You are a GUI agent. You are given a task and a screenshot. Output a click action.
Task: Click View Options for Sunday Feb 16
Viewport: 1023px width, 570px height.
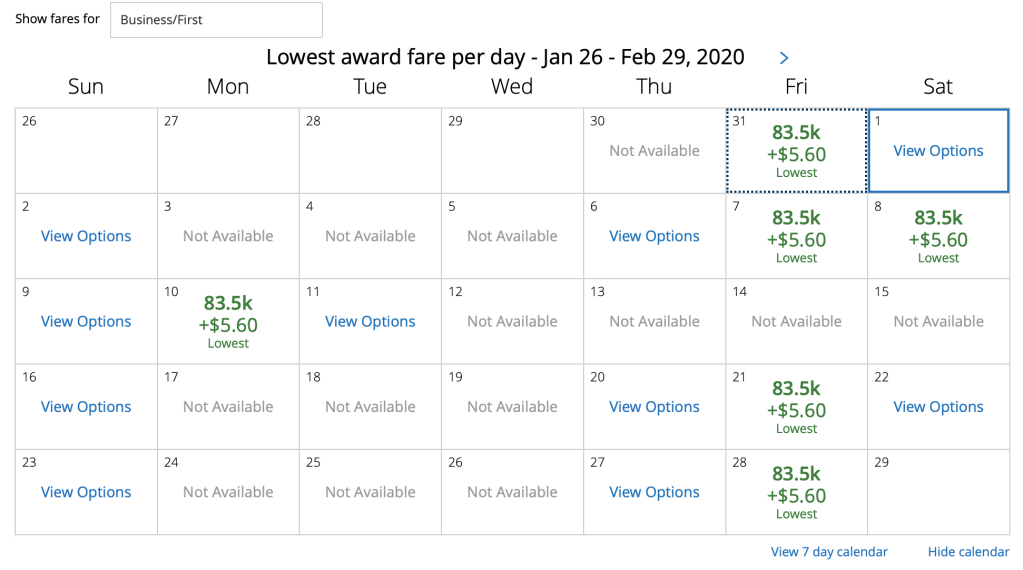pos(86,407)
